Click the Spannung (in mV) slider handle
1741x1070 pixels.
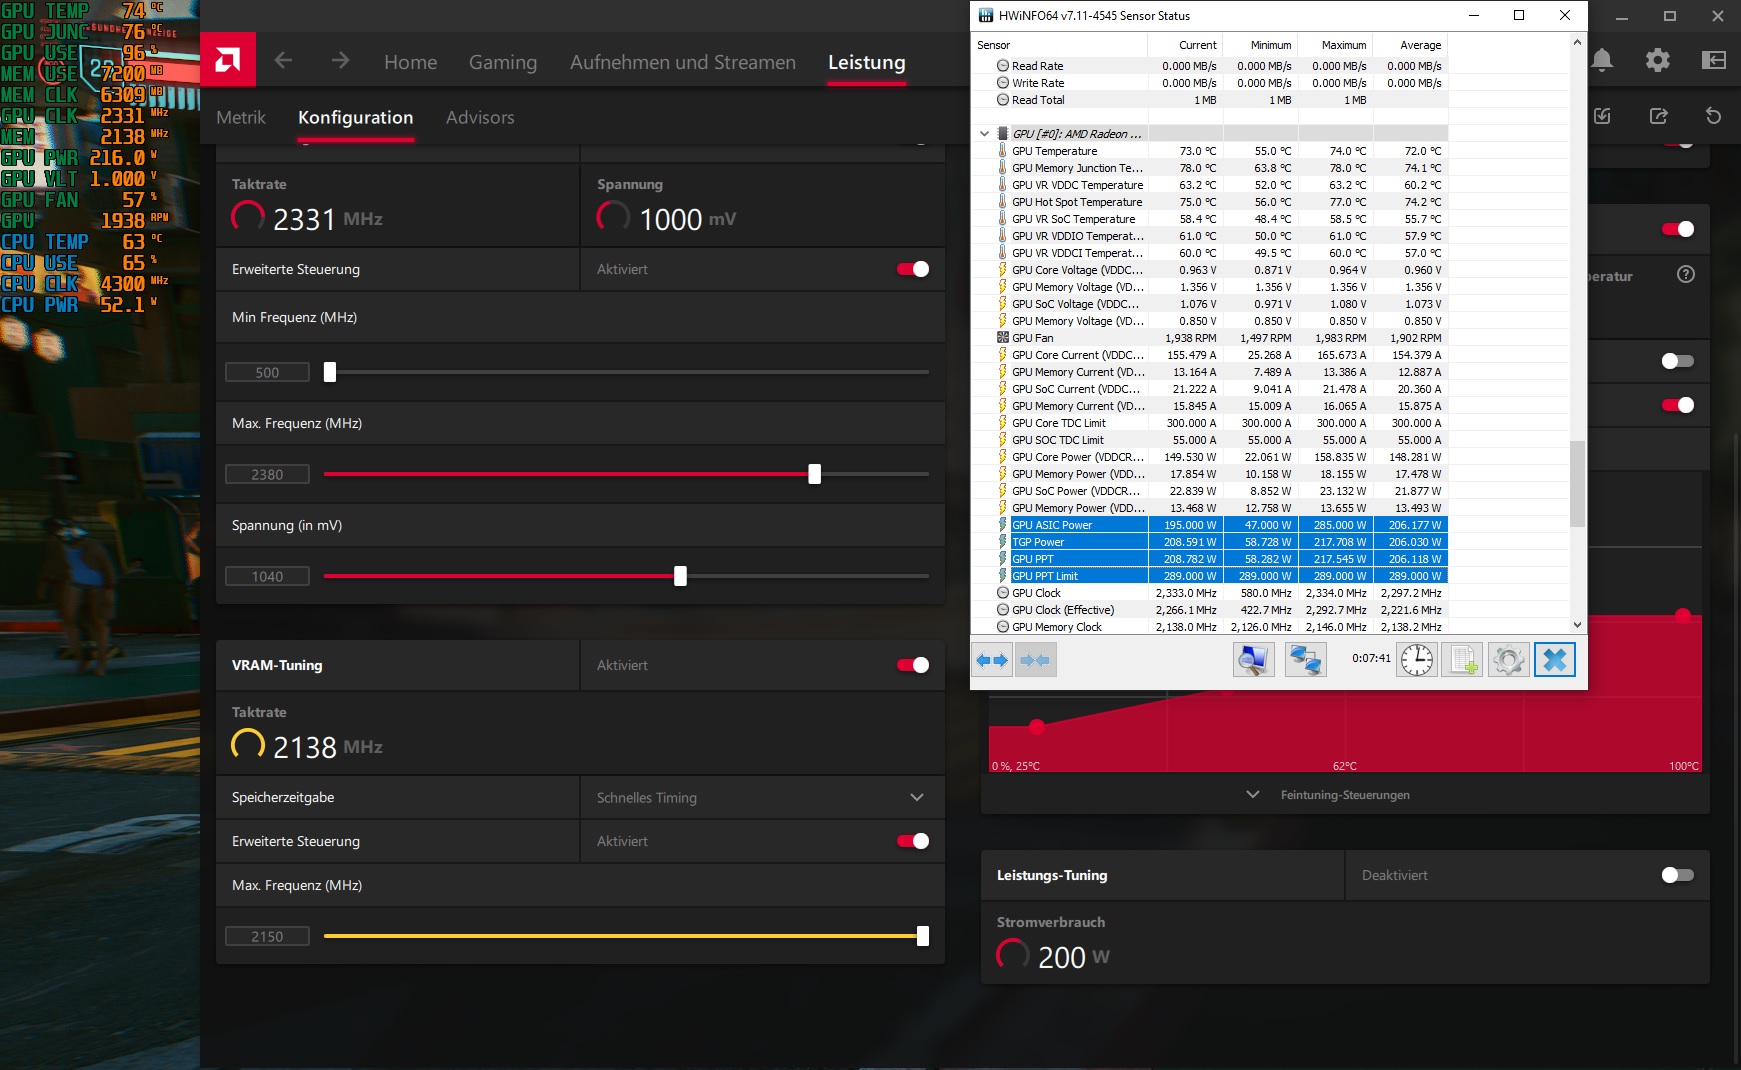[x=681, y=576]
